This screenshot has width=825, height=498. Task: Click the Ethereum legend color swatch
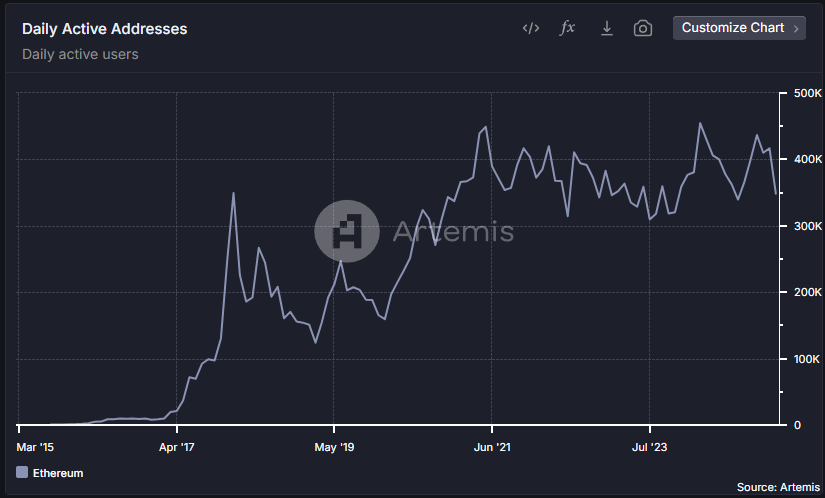click(22, 472)
